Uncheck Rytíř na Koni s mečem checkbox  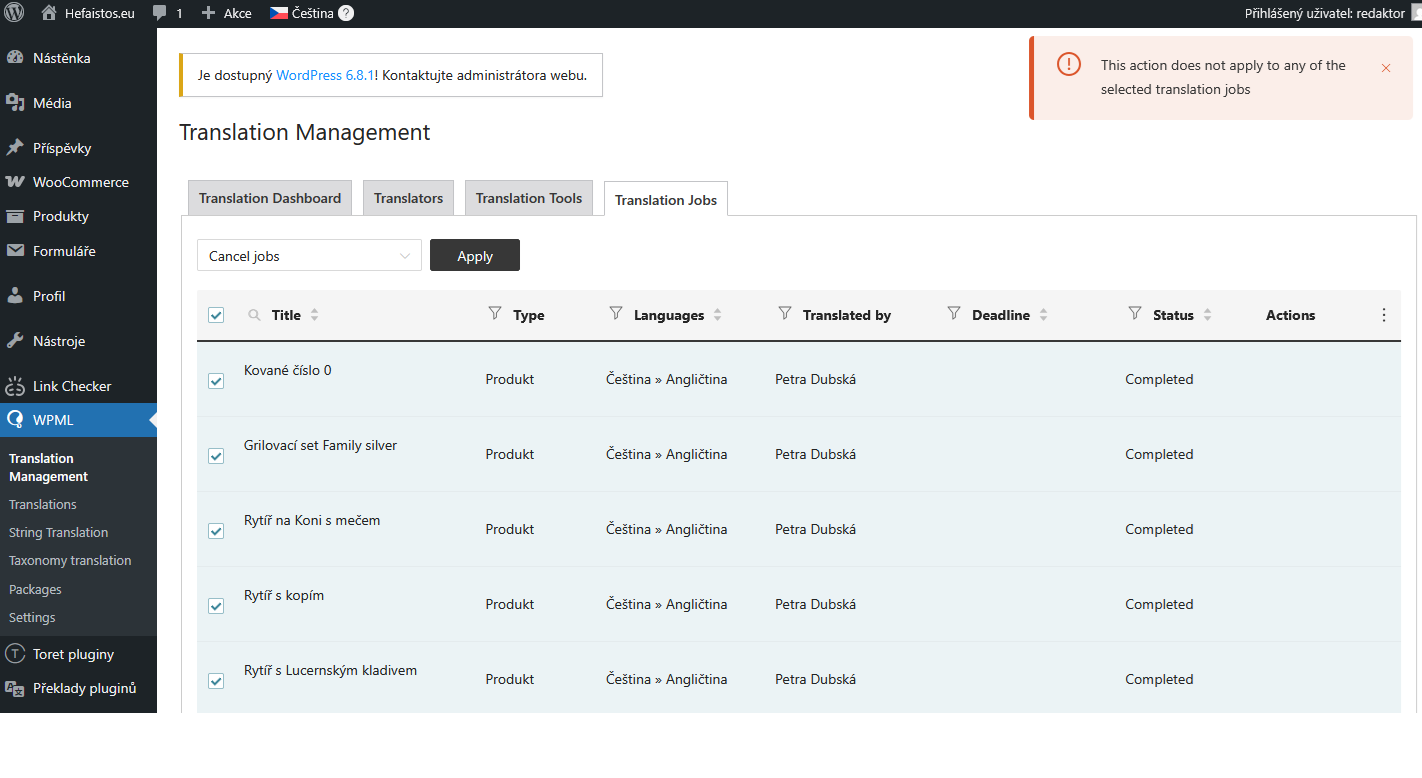[216, 531]
